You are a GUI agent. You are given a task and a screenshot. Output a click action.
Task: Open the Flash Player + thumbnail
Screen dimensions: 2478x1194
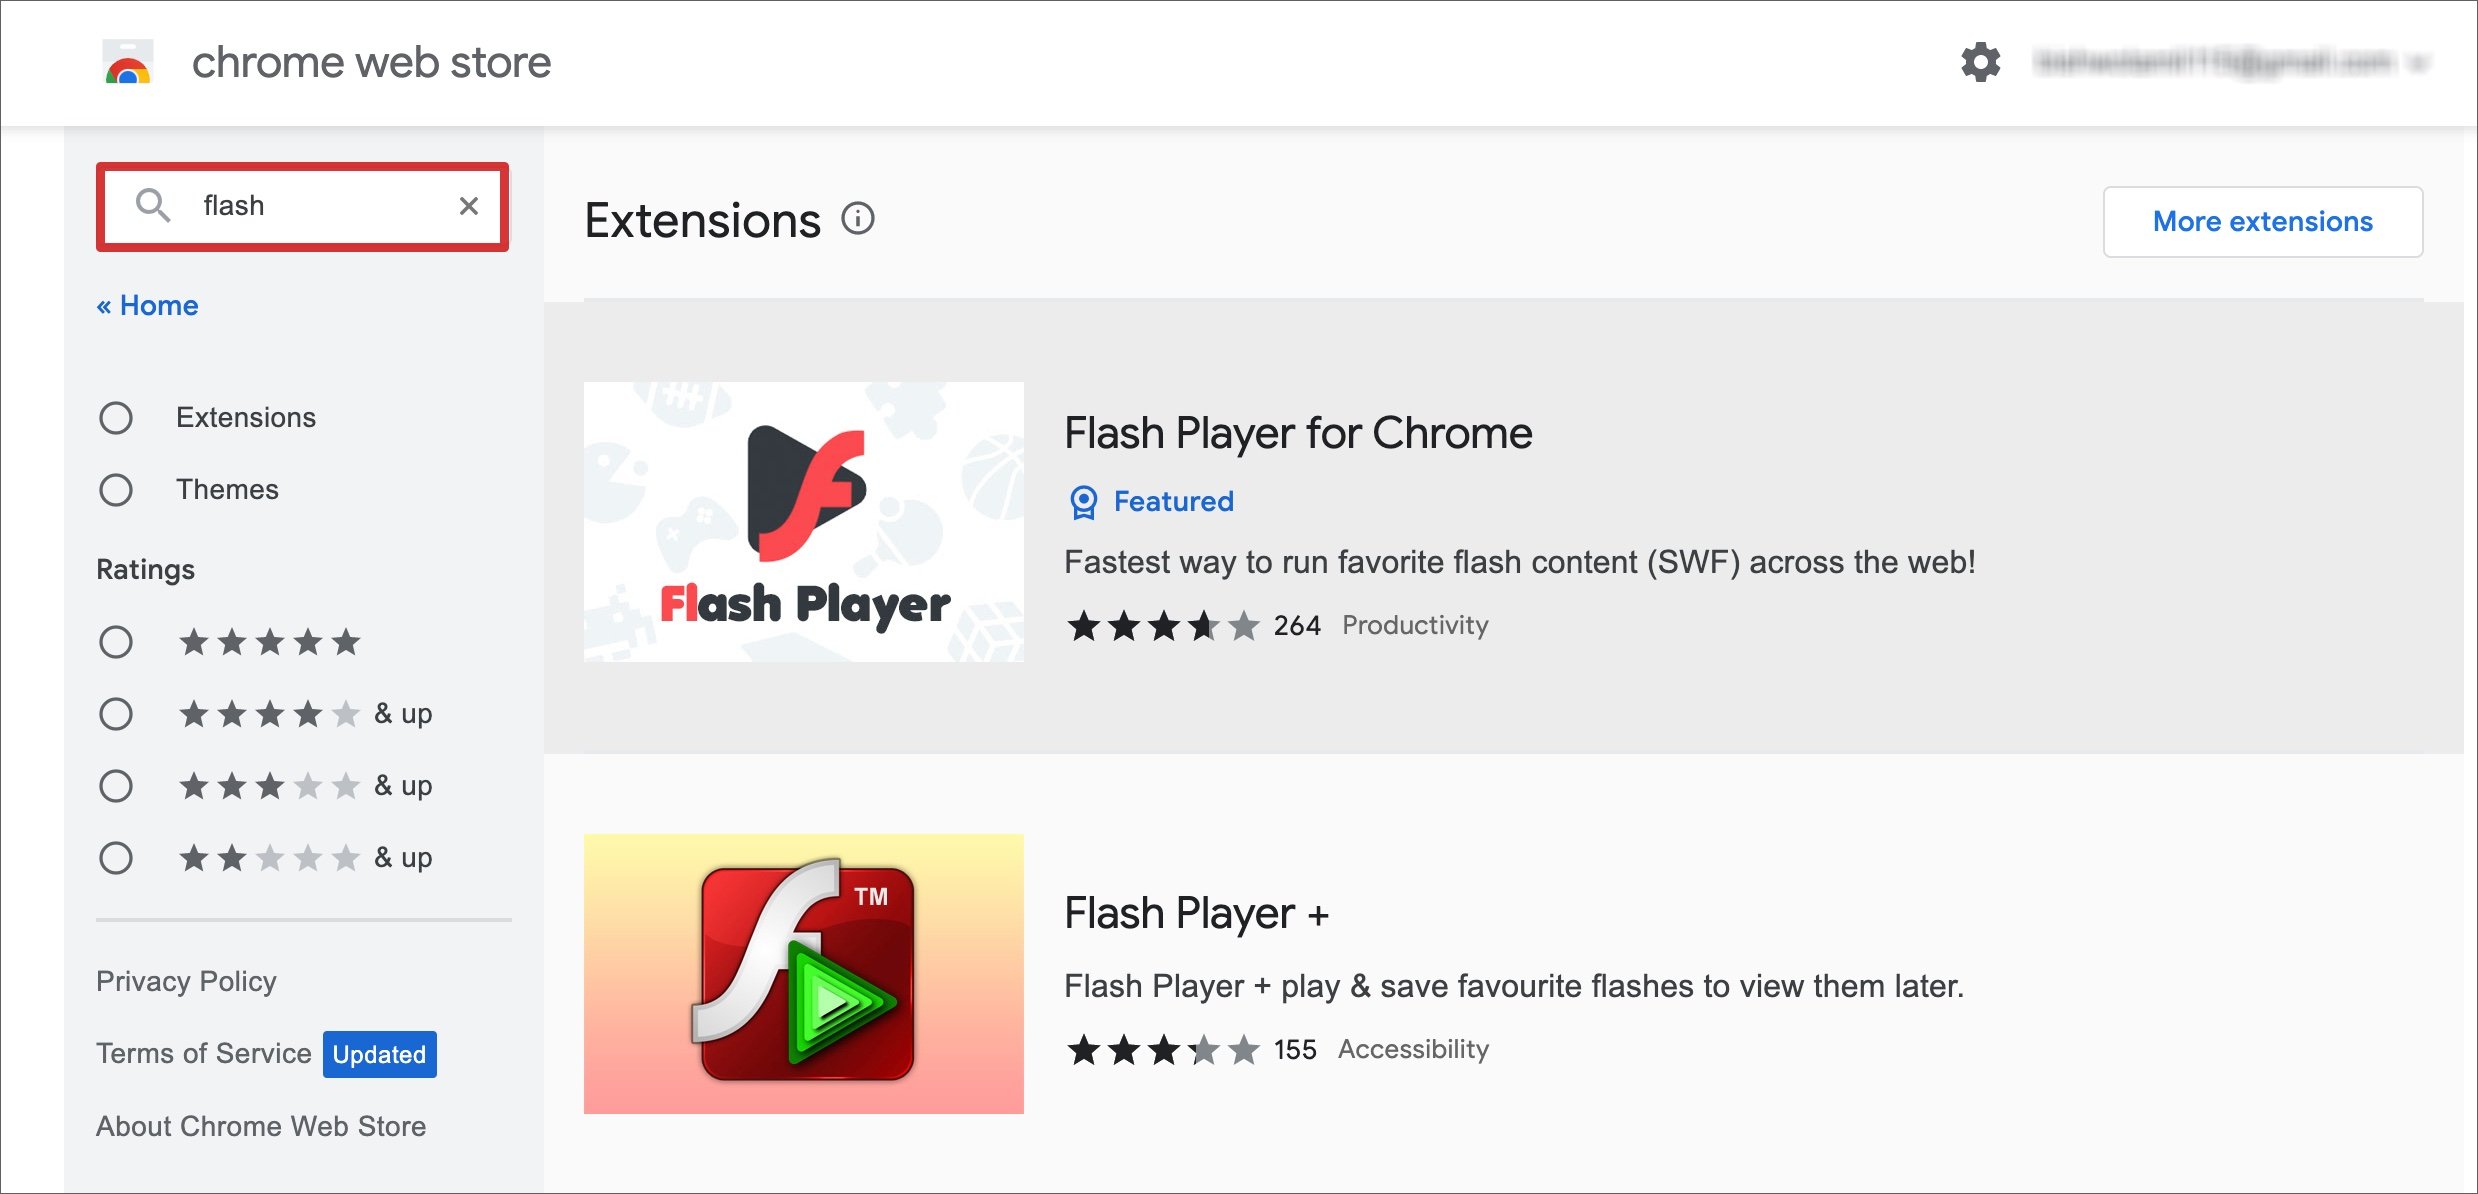coord(803,973)
